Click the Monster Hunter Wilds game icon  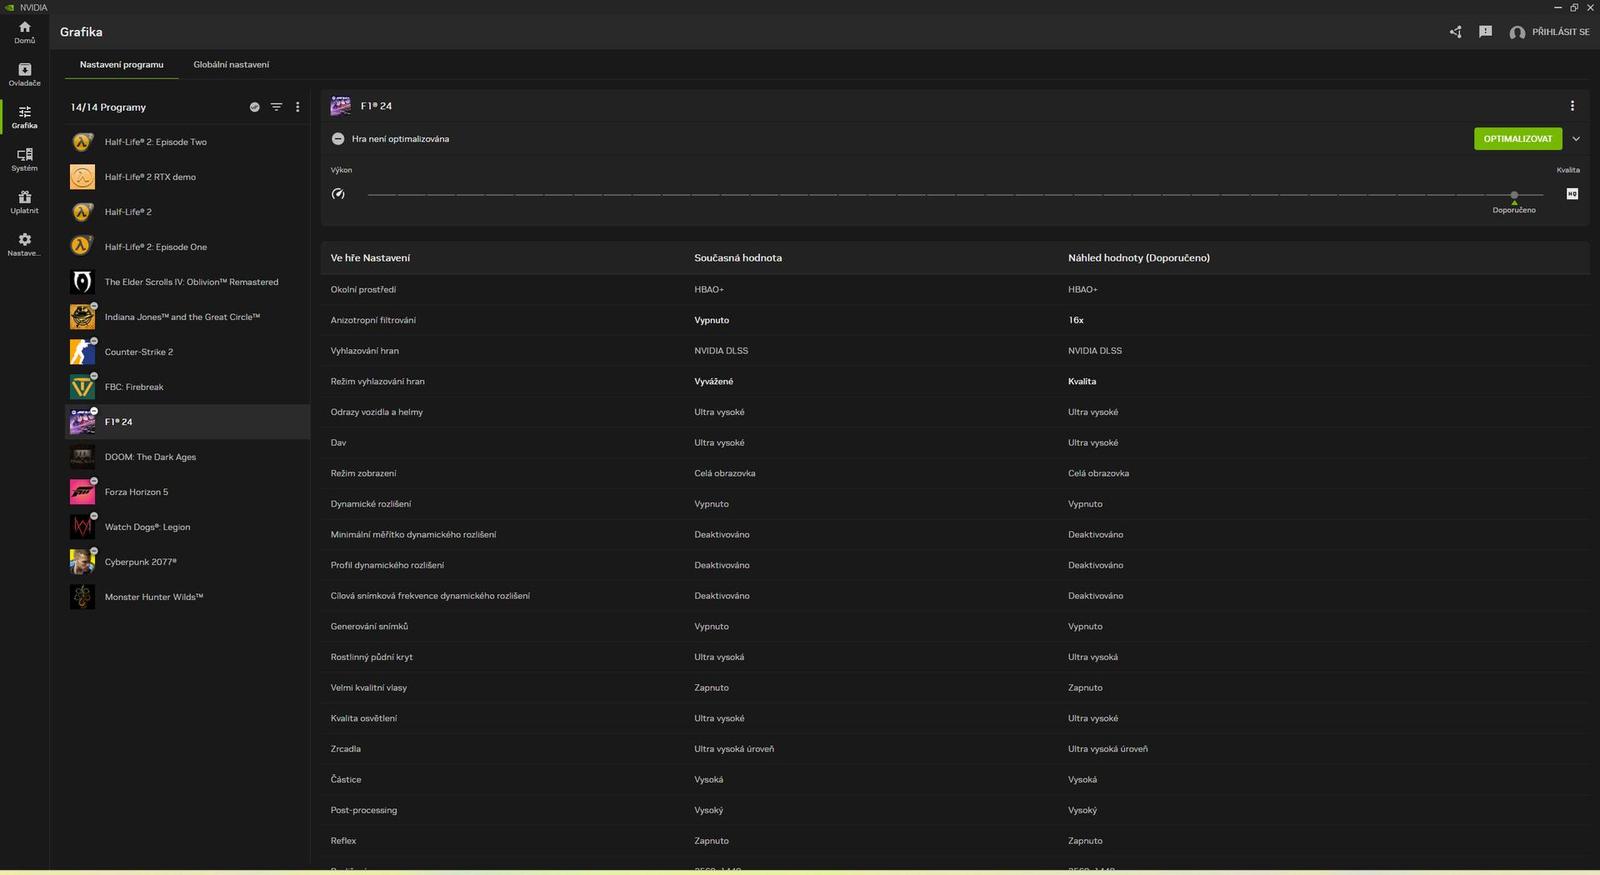click(x=82, y=597)
